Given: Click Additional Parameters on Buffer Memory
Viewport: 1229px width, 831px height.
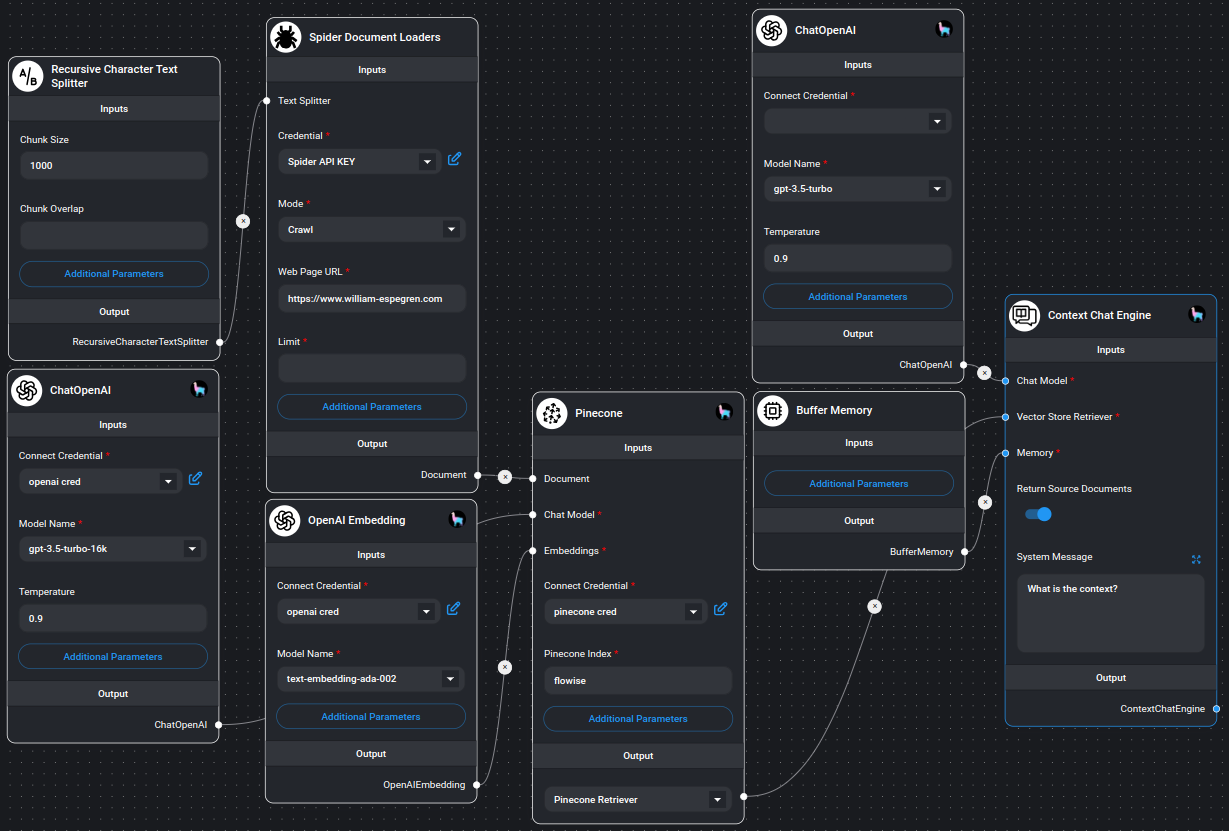Looking at the screenshot, I should [x=857, y=483].
